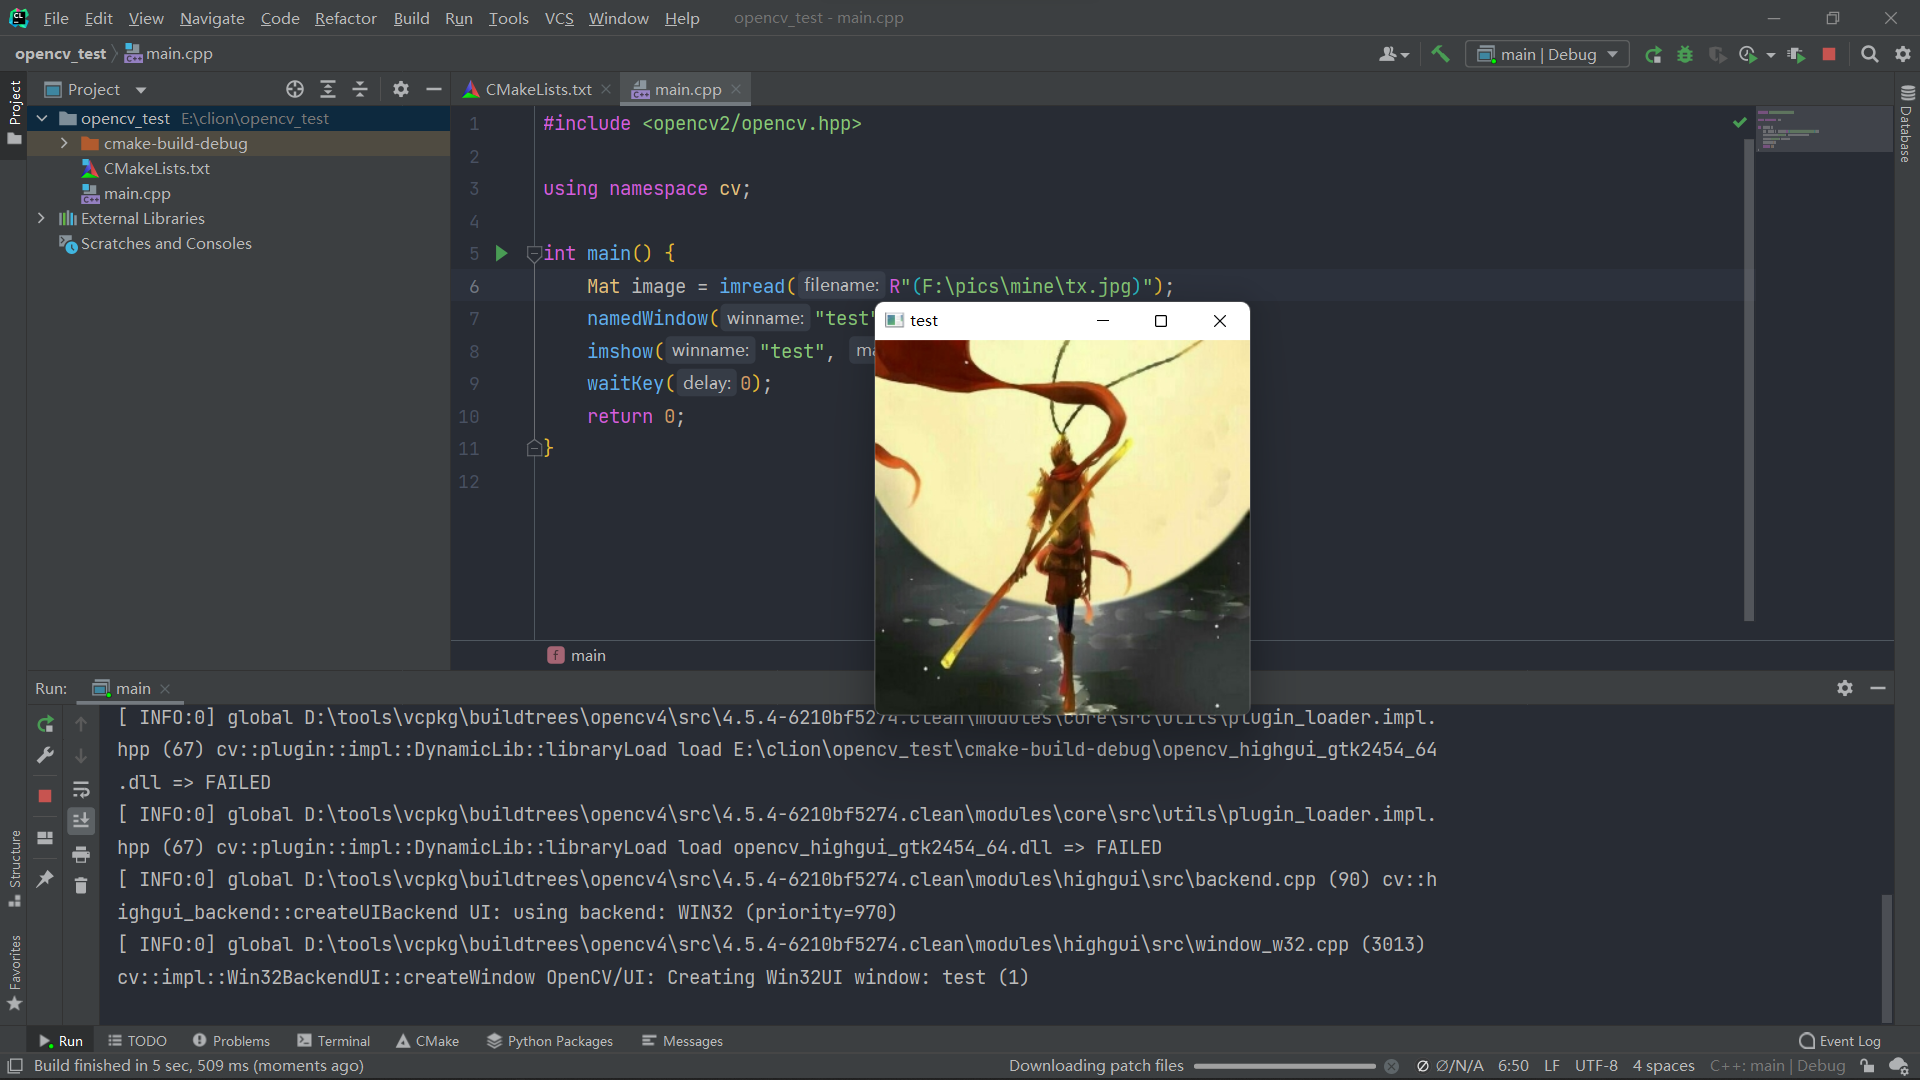
Task: Open the profiler dropdown arrow
Action: tap(1771, 55)
